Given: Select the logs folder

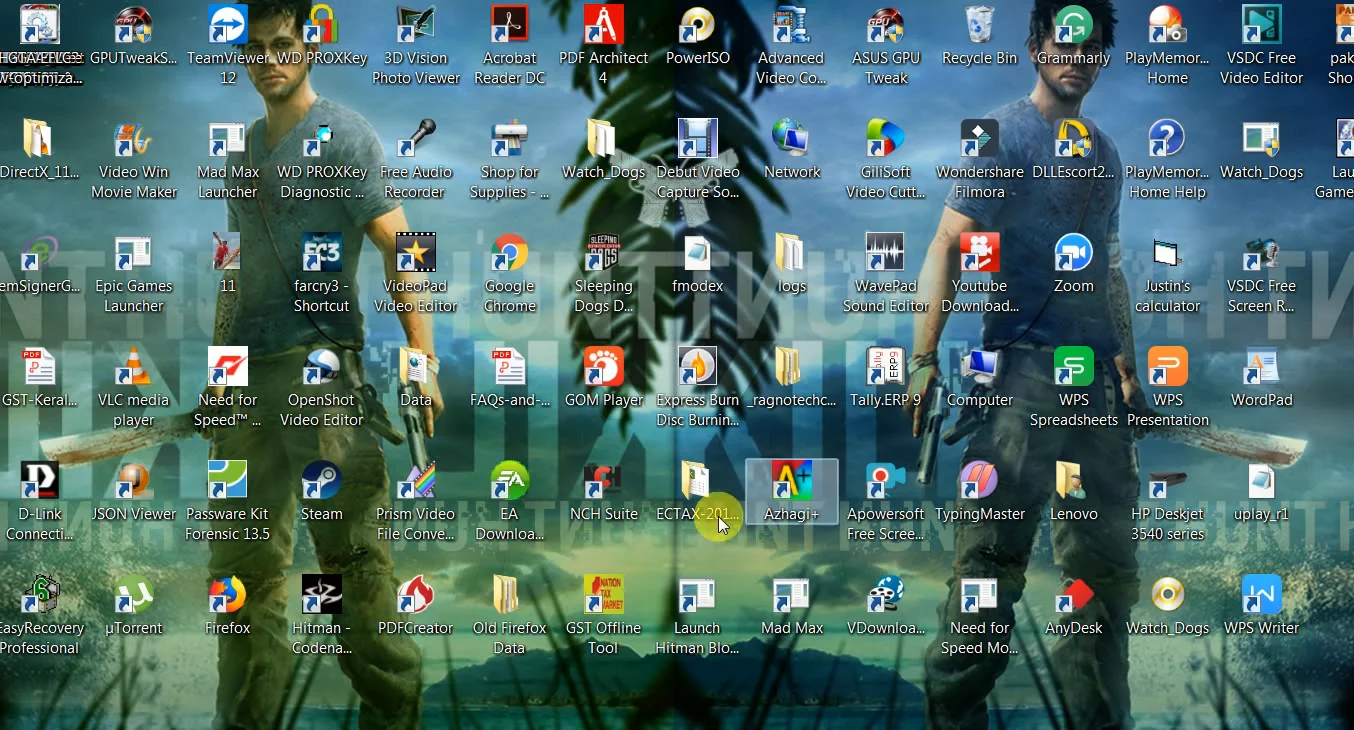Looking at the screenshot, I should tap(792, 253).
